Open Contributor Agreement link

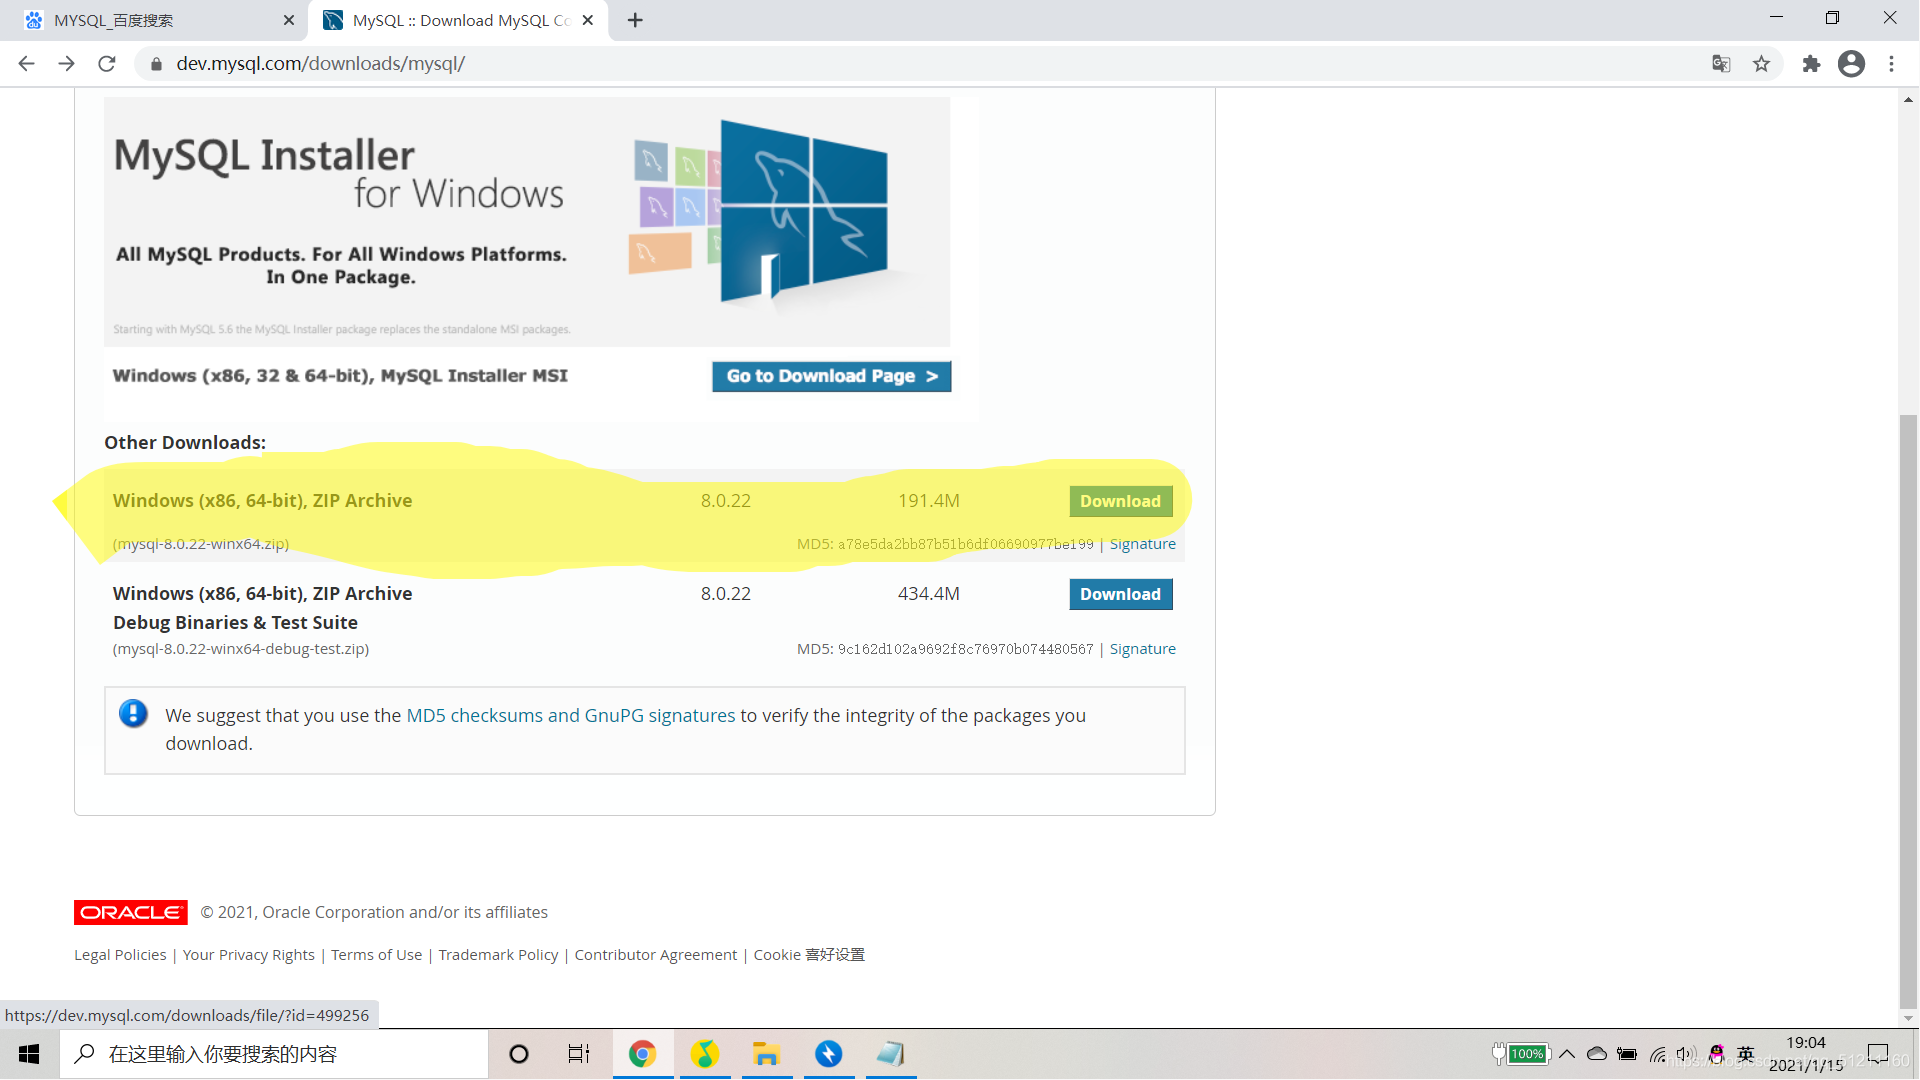click(655, 955)
